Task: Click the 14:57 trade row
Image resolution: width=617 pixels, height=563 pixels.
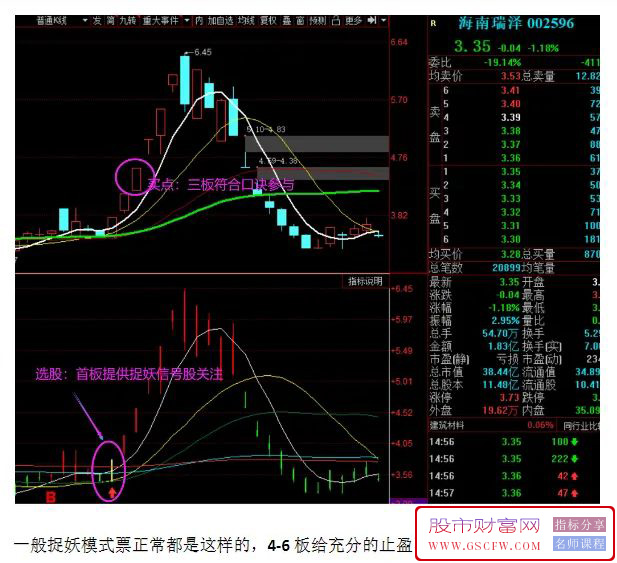Action: click(x=514, y=493)
